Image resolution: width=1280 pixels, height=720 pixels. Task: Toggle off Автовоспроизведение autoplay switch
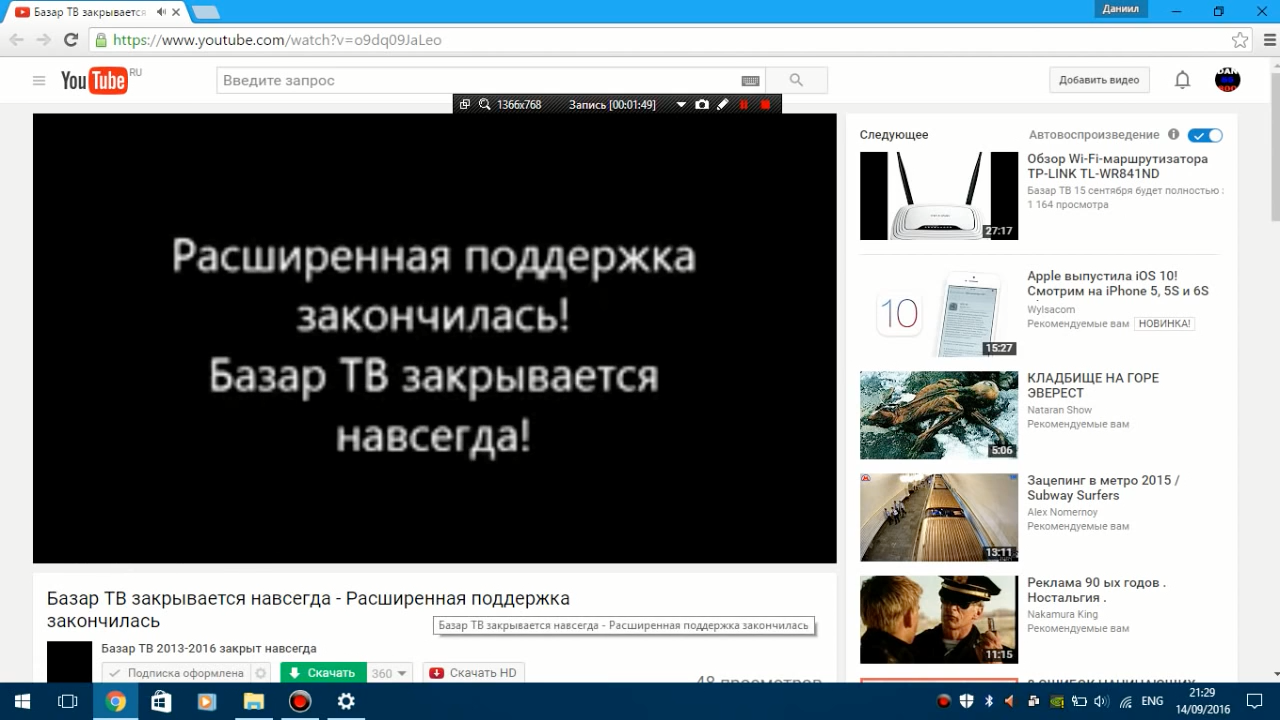[1205, 134]
